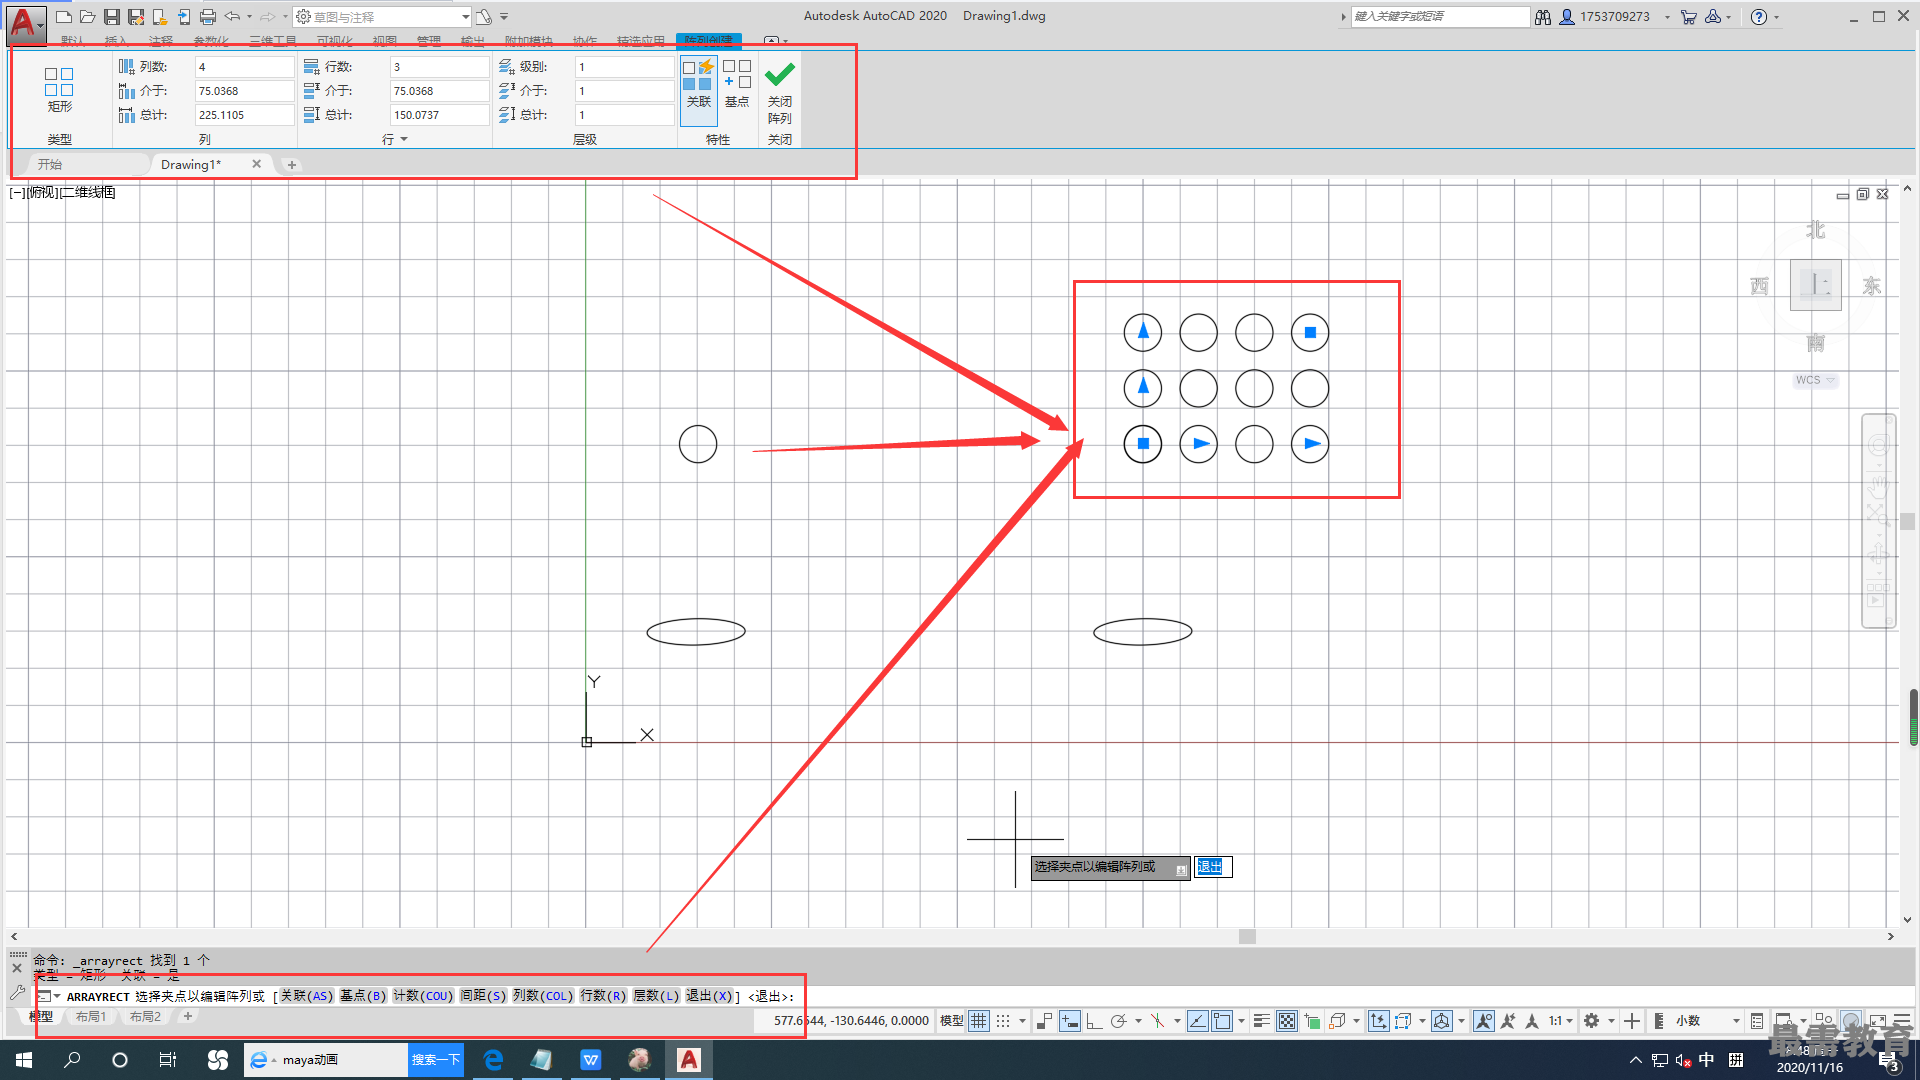1920x1080 pixels.
Task: Click the Redo arrow icon
Action: tap(268, 17)
